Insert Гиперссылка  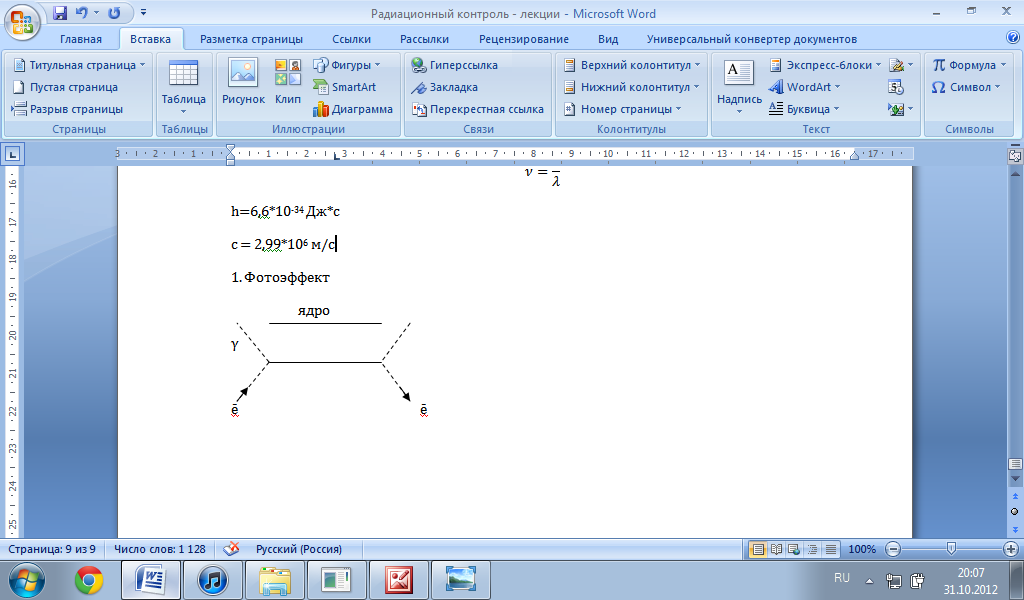pos(455,65)
